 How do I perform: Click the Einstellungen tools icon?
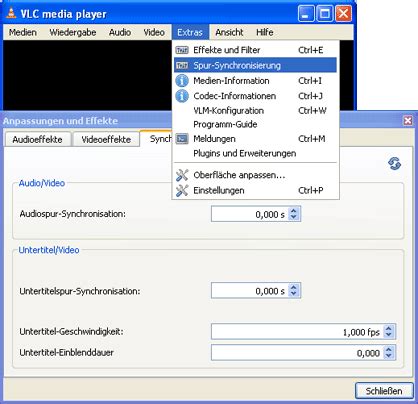(x=182, y=190)
